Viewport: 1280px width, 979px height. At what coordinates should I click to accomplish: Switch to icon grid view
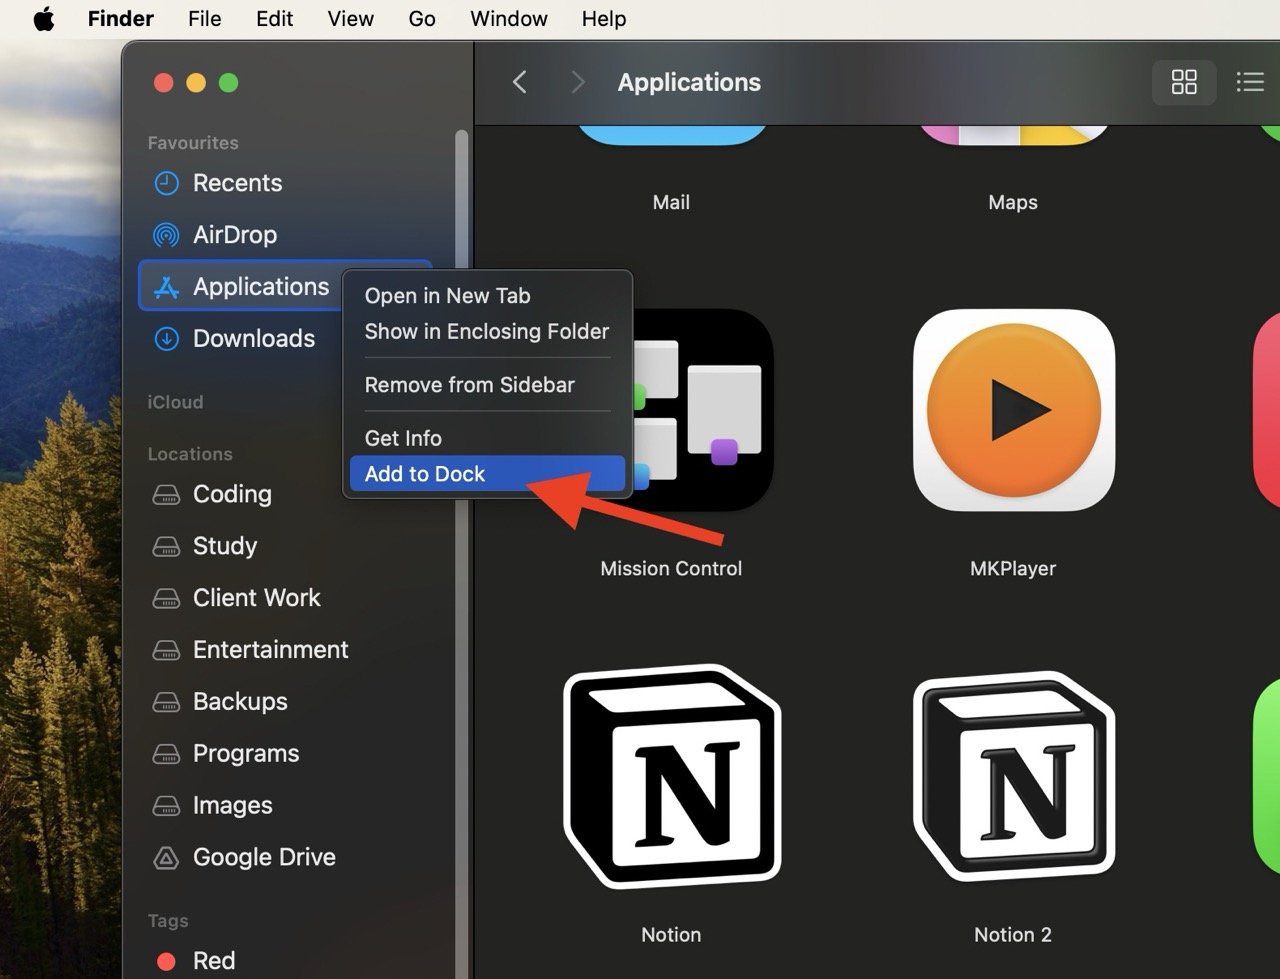click(1184, 82)
